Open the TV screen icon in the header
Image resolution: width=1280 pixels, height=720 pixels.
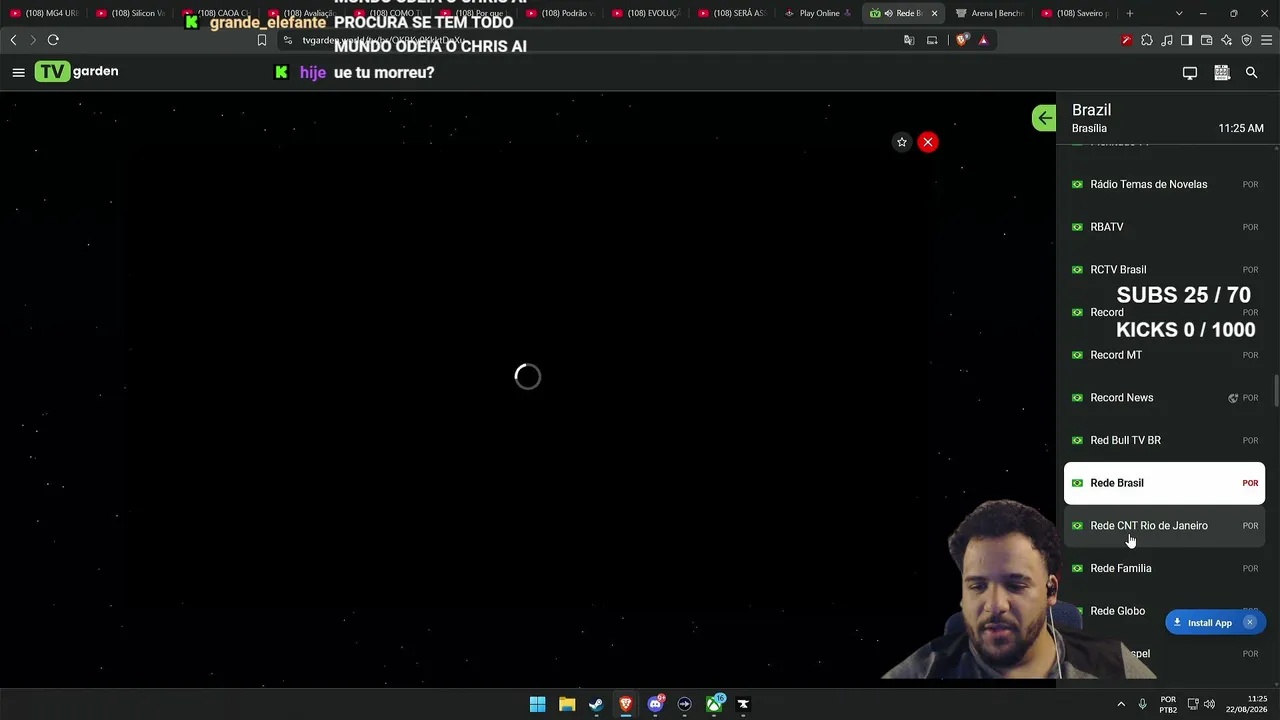pyautogui.click(x=1190, y=72)
